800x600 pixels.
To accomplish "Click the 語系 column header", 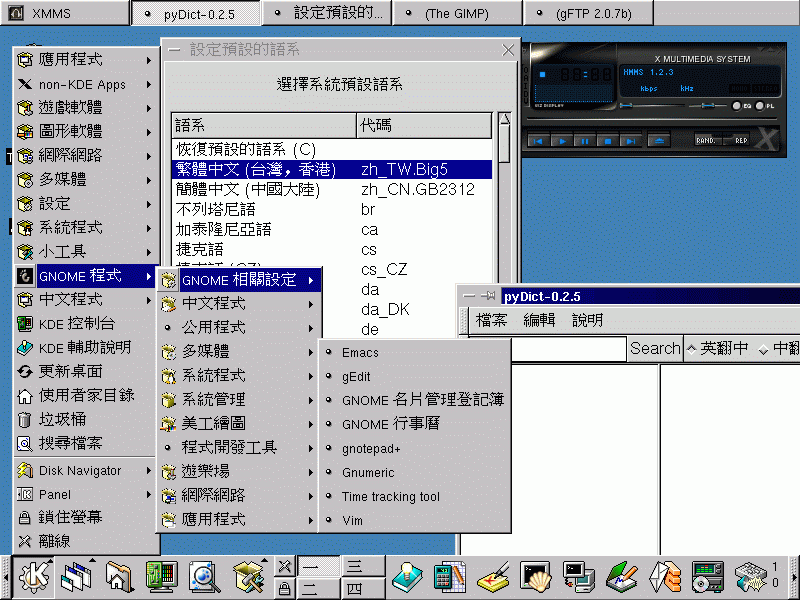I will (264, 126).
